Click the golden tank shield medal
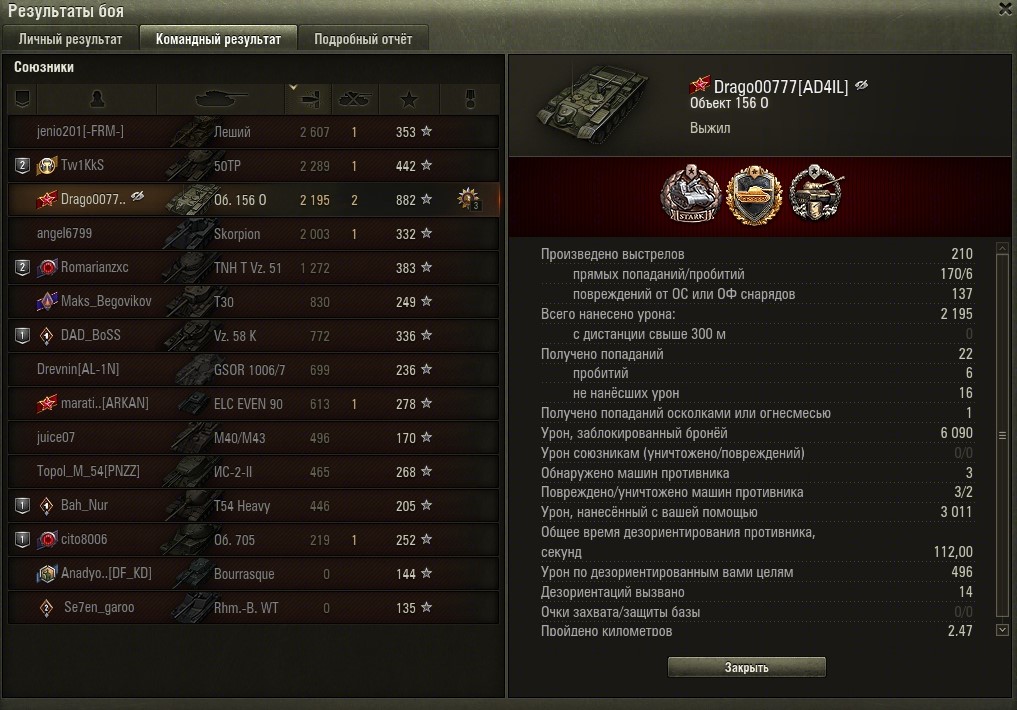 [x=753, y=195]
